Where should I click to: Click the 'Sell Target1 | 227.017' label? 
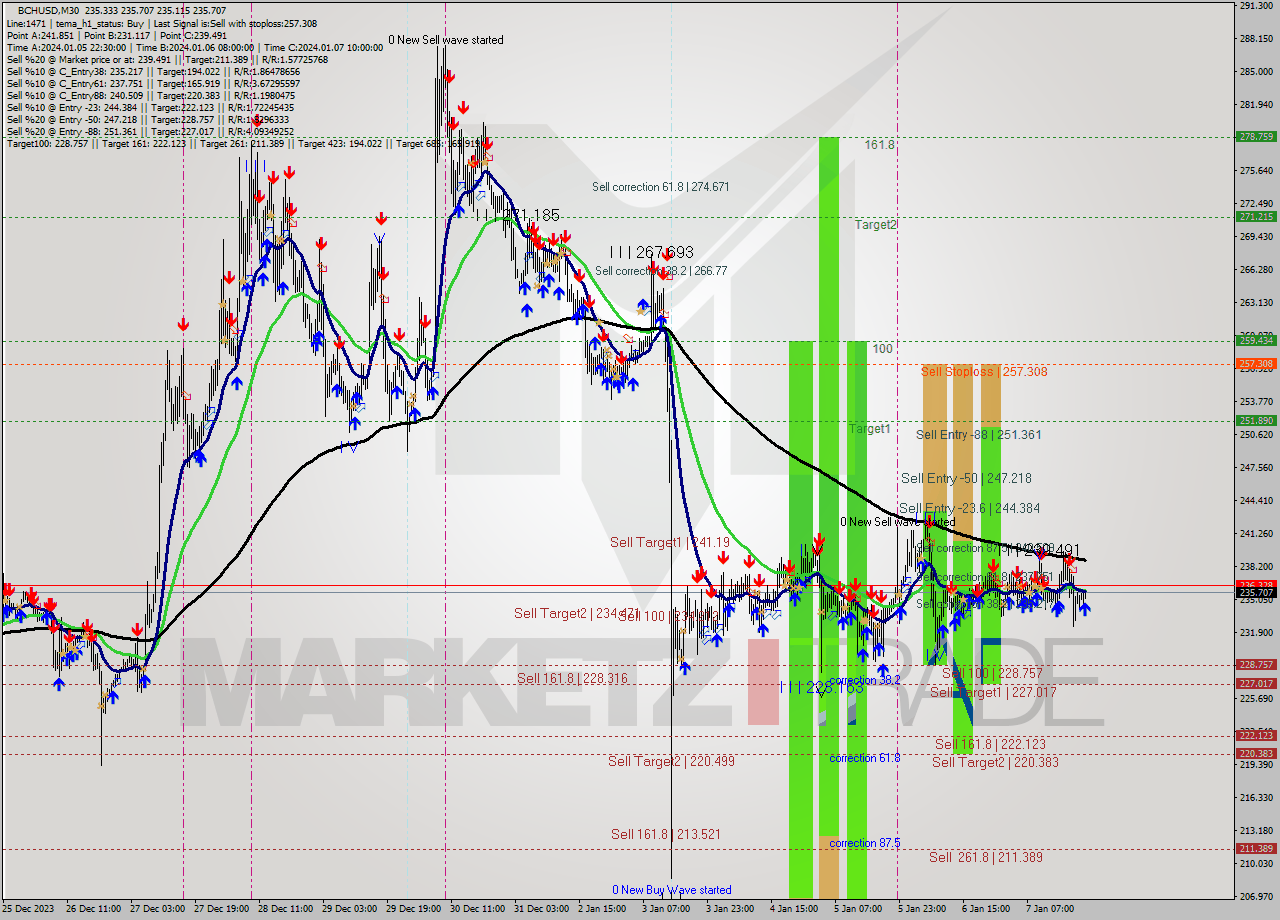(993, 692)
